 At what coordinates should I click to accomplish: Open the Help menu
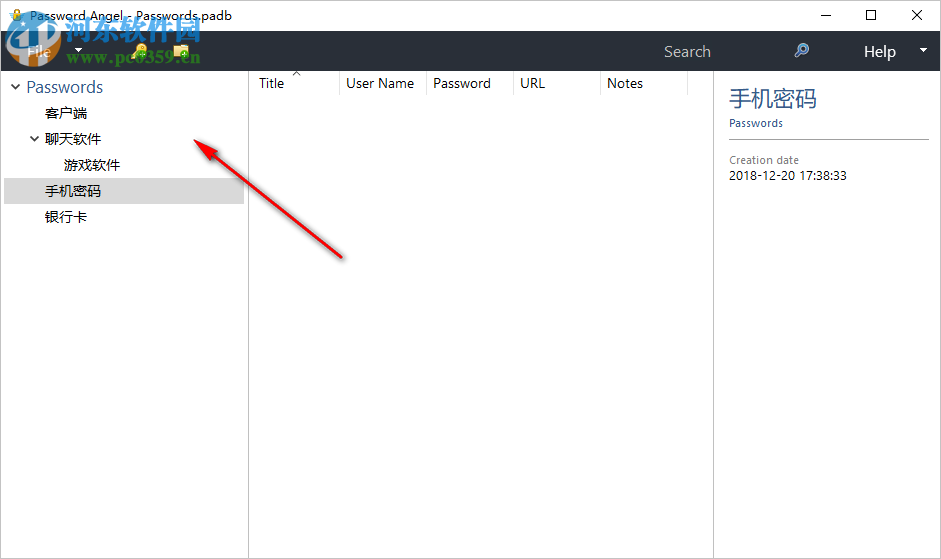[880, 52]
